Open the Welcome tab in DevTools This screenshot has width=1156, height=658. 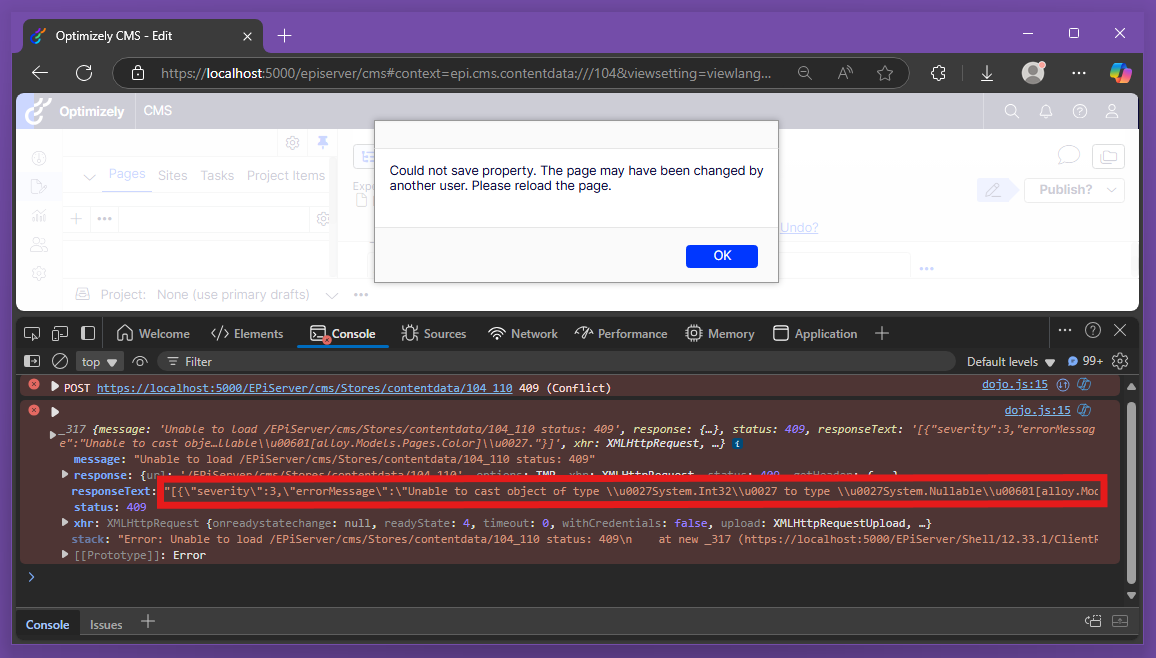tap(153, 334)
